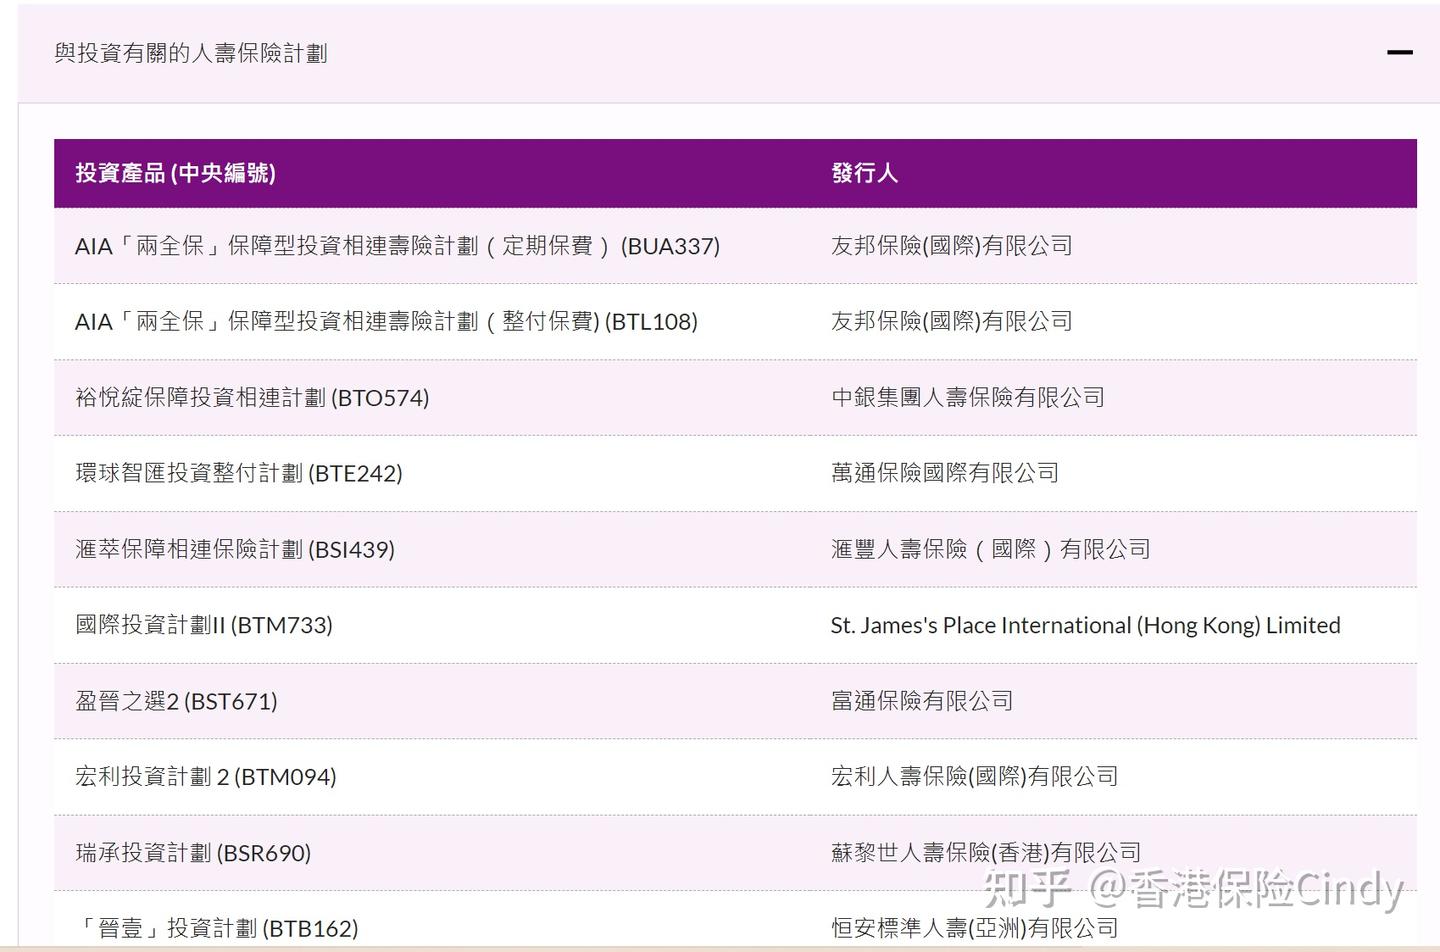1440x952 pixels.
Task: Click issuer 滙豐人壽保險（國際）有限公司
Action: [x=991, y=549]
